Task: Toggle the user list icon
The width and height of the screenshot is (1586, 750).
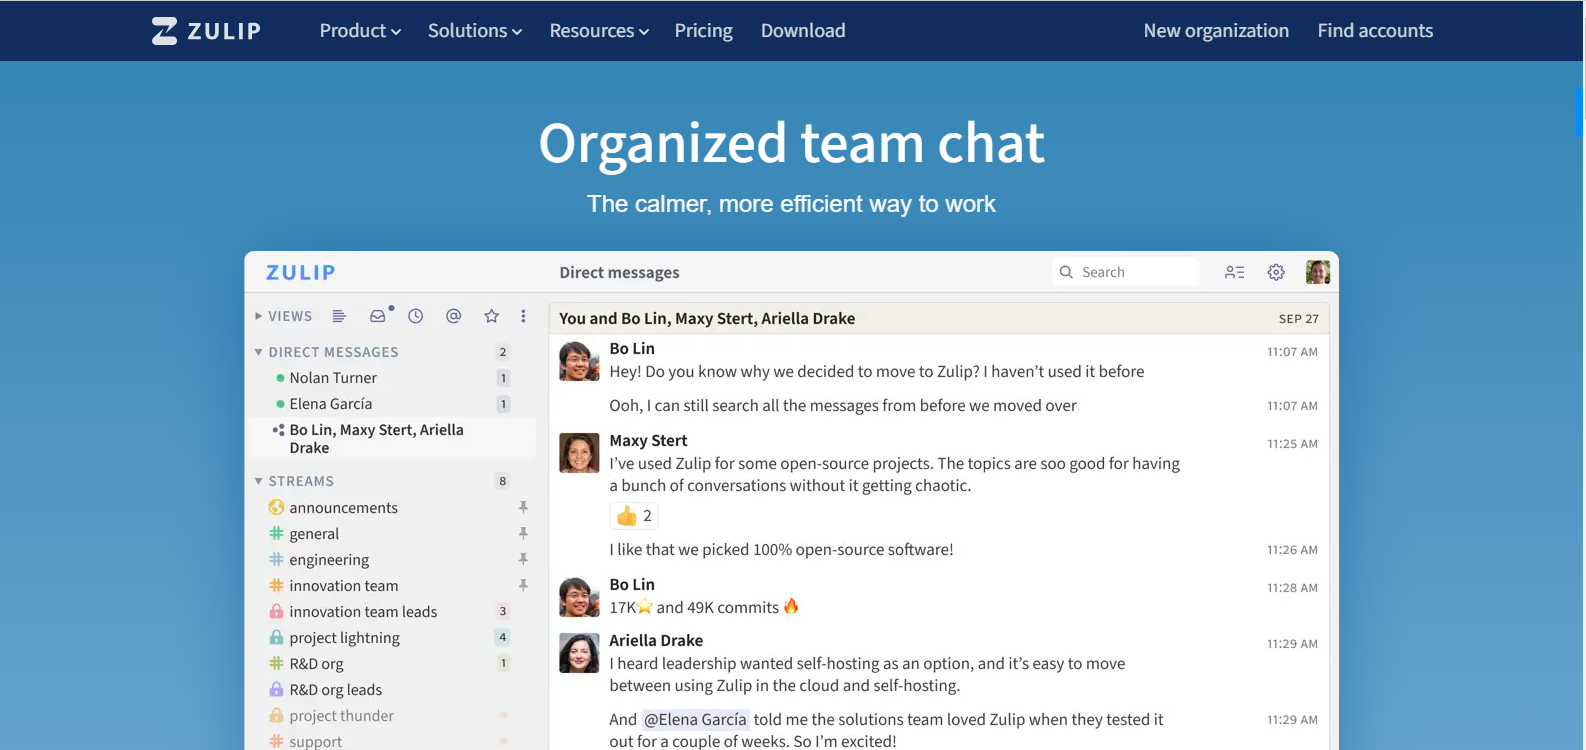Action: (1235, 272)
